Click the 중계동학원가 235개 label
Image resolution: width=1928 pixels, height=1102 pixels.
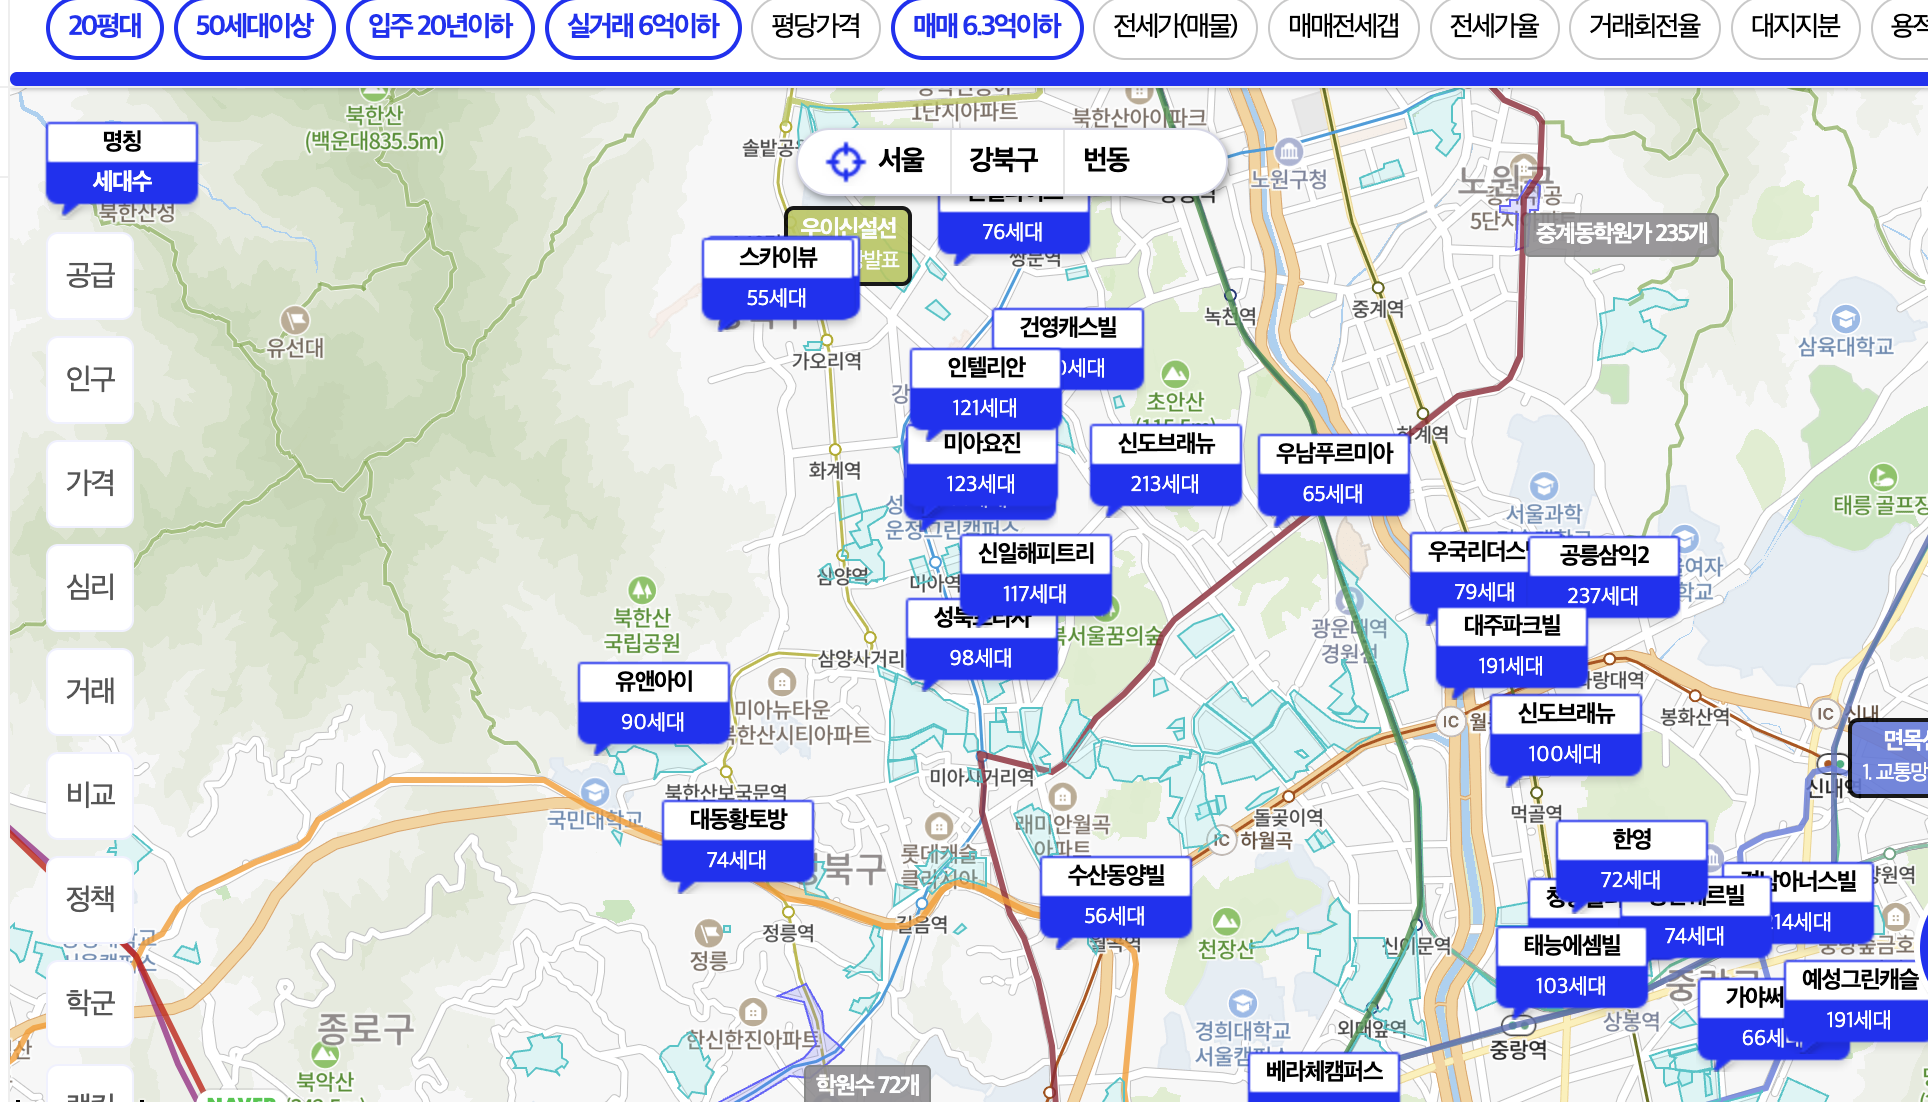point(1621,234)
